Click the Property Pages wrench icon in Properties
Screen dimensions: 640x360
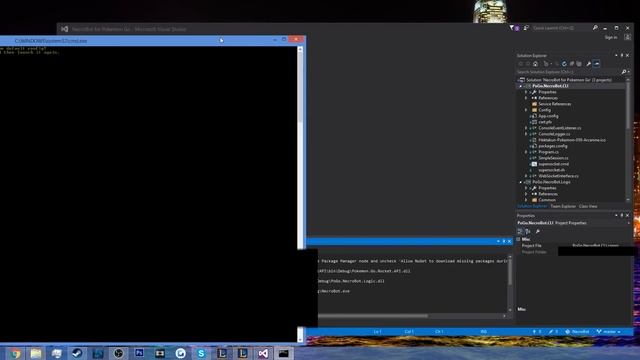tap(538, 231)
